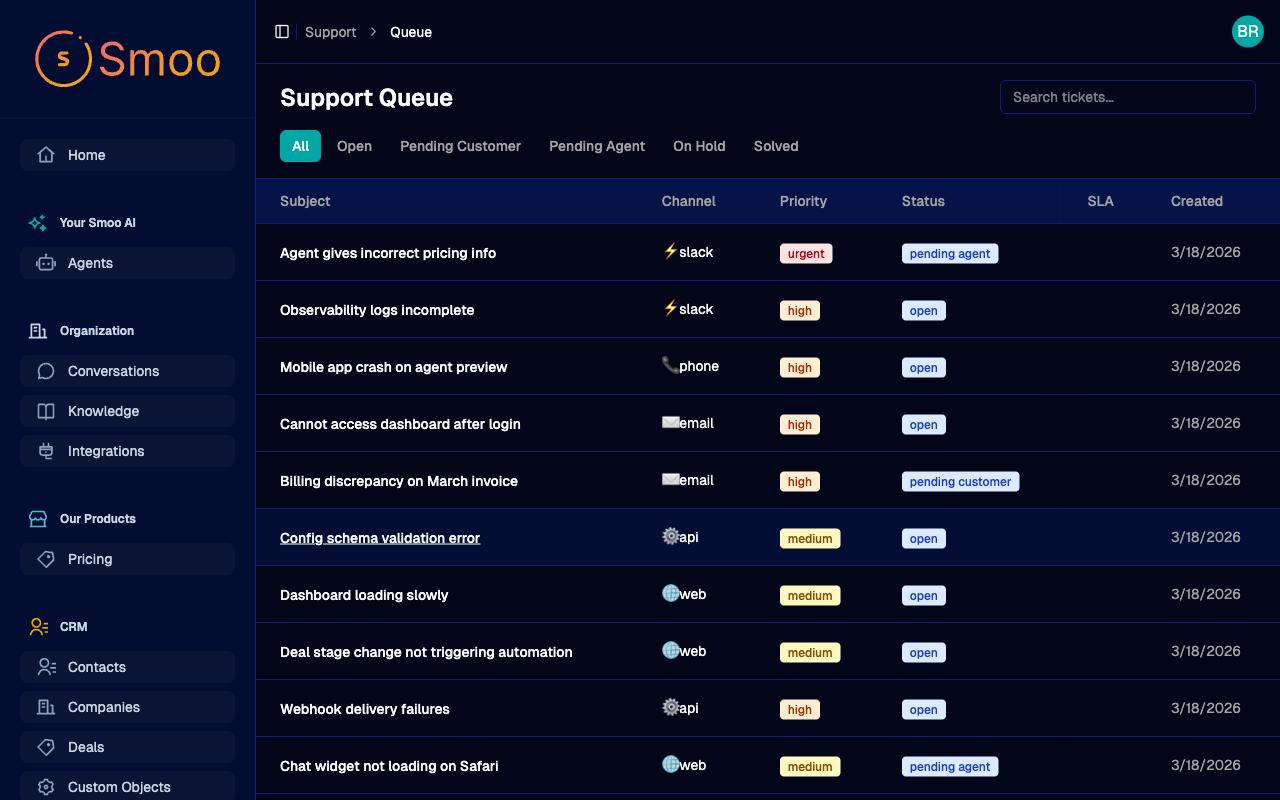Viewport: 1280px width, 800px height.
Task: View Pending Customer tickets tab
Action: pyautogui.click(x=460, y=146)
